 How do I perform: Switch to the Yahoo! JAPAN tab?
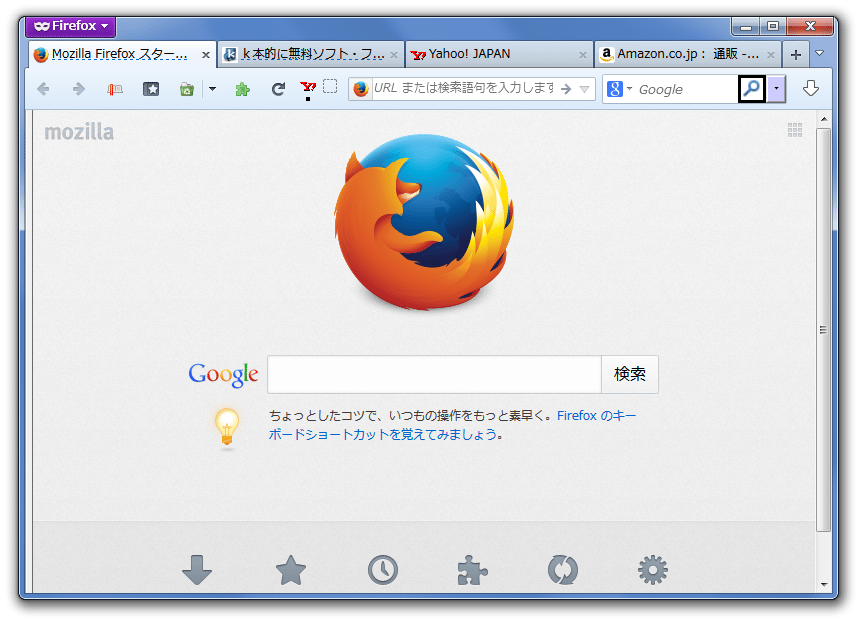click(499, 54)
